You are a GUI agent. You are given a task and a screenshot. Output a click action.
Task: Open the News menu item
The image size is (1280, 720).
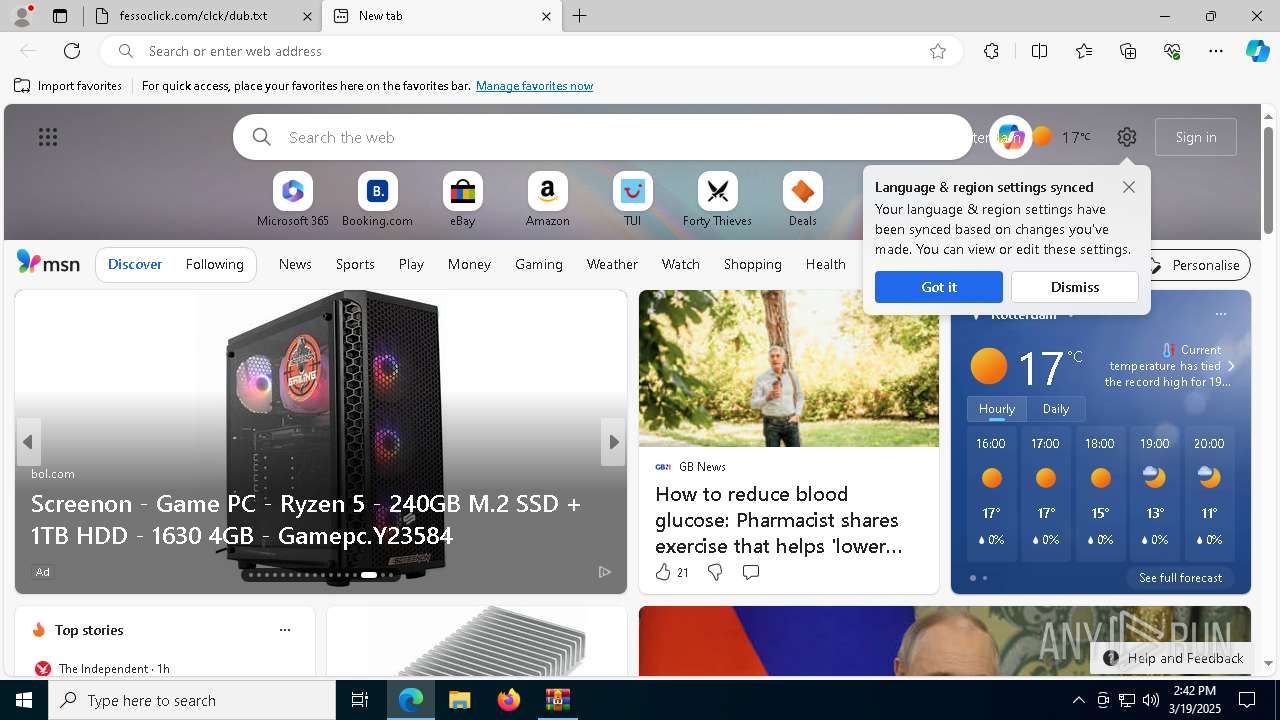coord(295,264)
